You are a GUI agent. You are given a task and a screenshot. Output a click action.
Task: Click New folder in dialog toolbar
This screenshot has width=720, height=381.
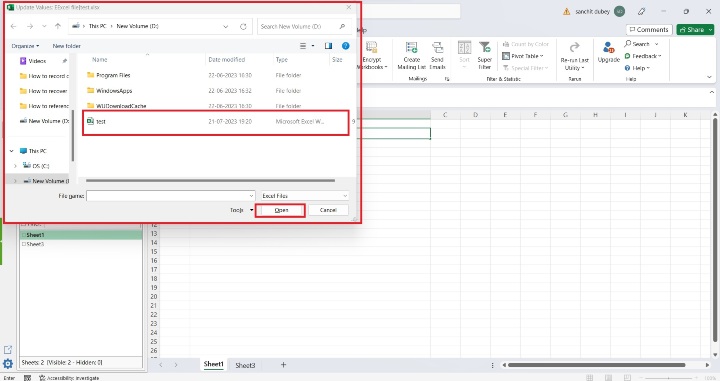pos(67,46)
